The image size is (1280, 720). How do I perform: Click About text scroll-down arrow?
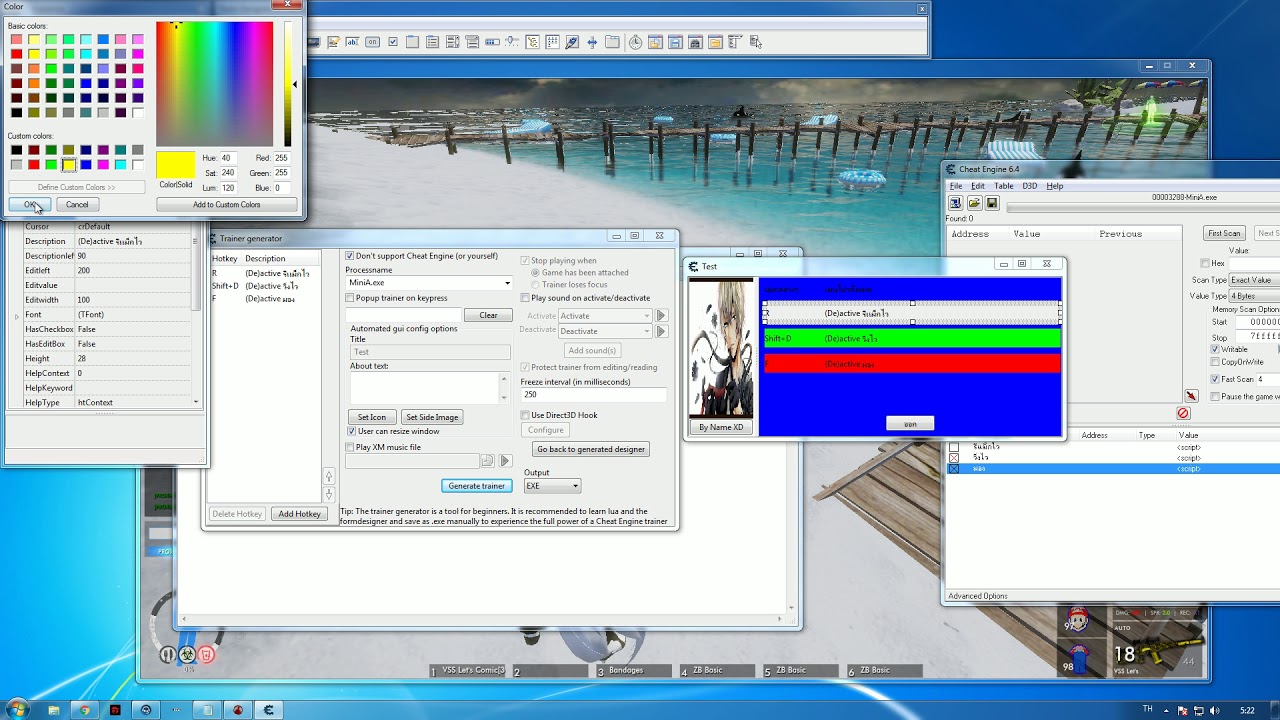coord(506,397)
